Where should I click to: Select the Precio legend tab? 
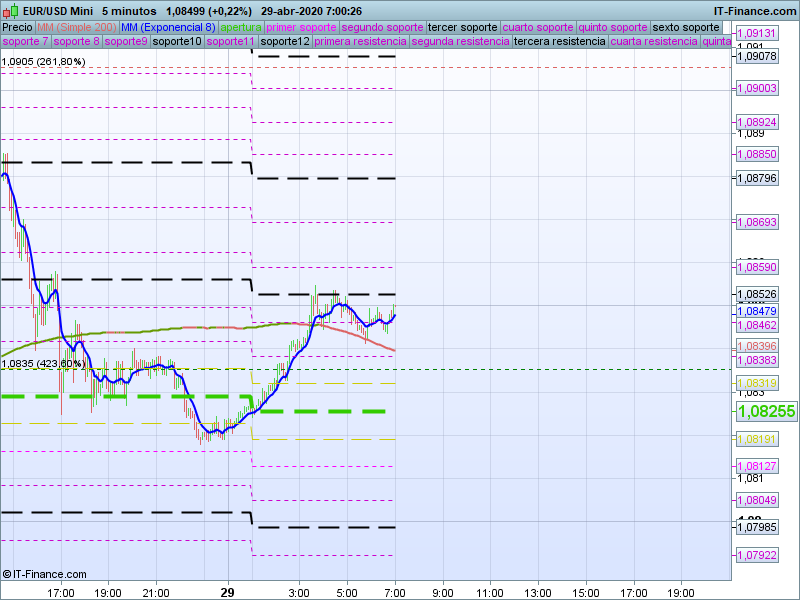(17, 27)
